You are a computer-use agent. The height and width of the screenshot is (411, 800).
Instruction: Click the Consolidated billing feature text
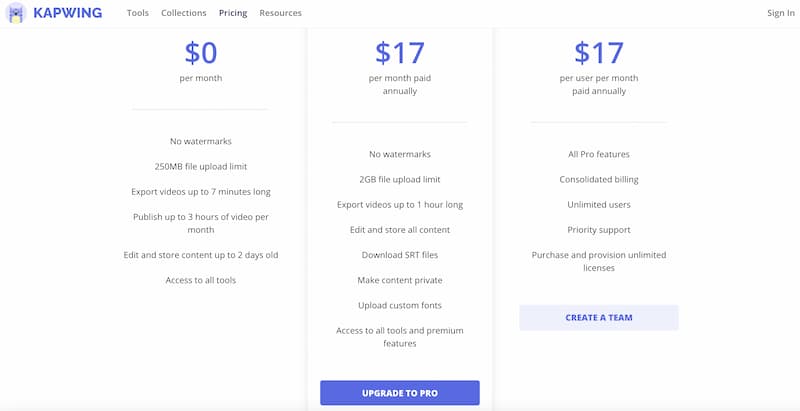[x=598, y=179]
